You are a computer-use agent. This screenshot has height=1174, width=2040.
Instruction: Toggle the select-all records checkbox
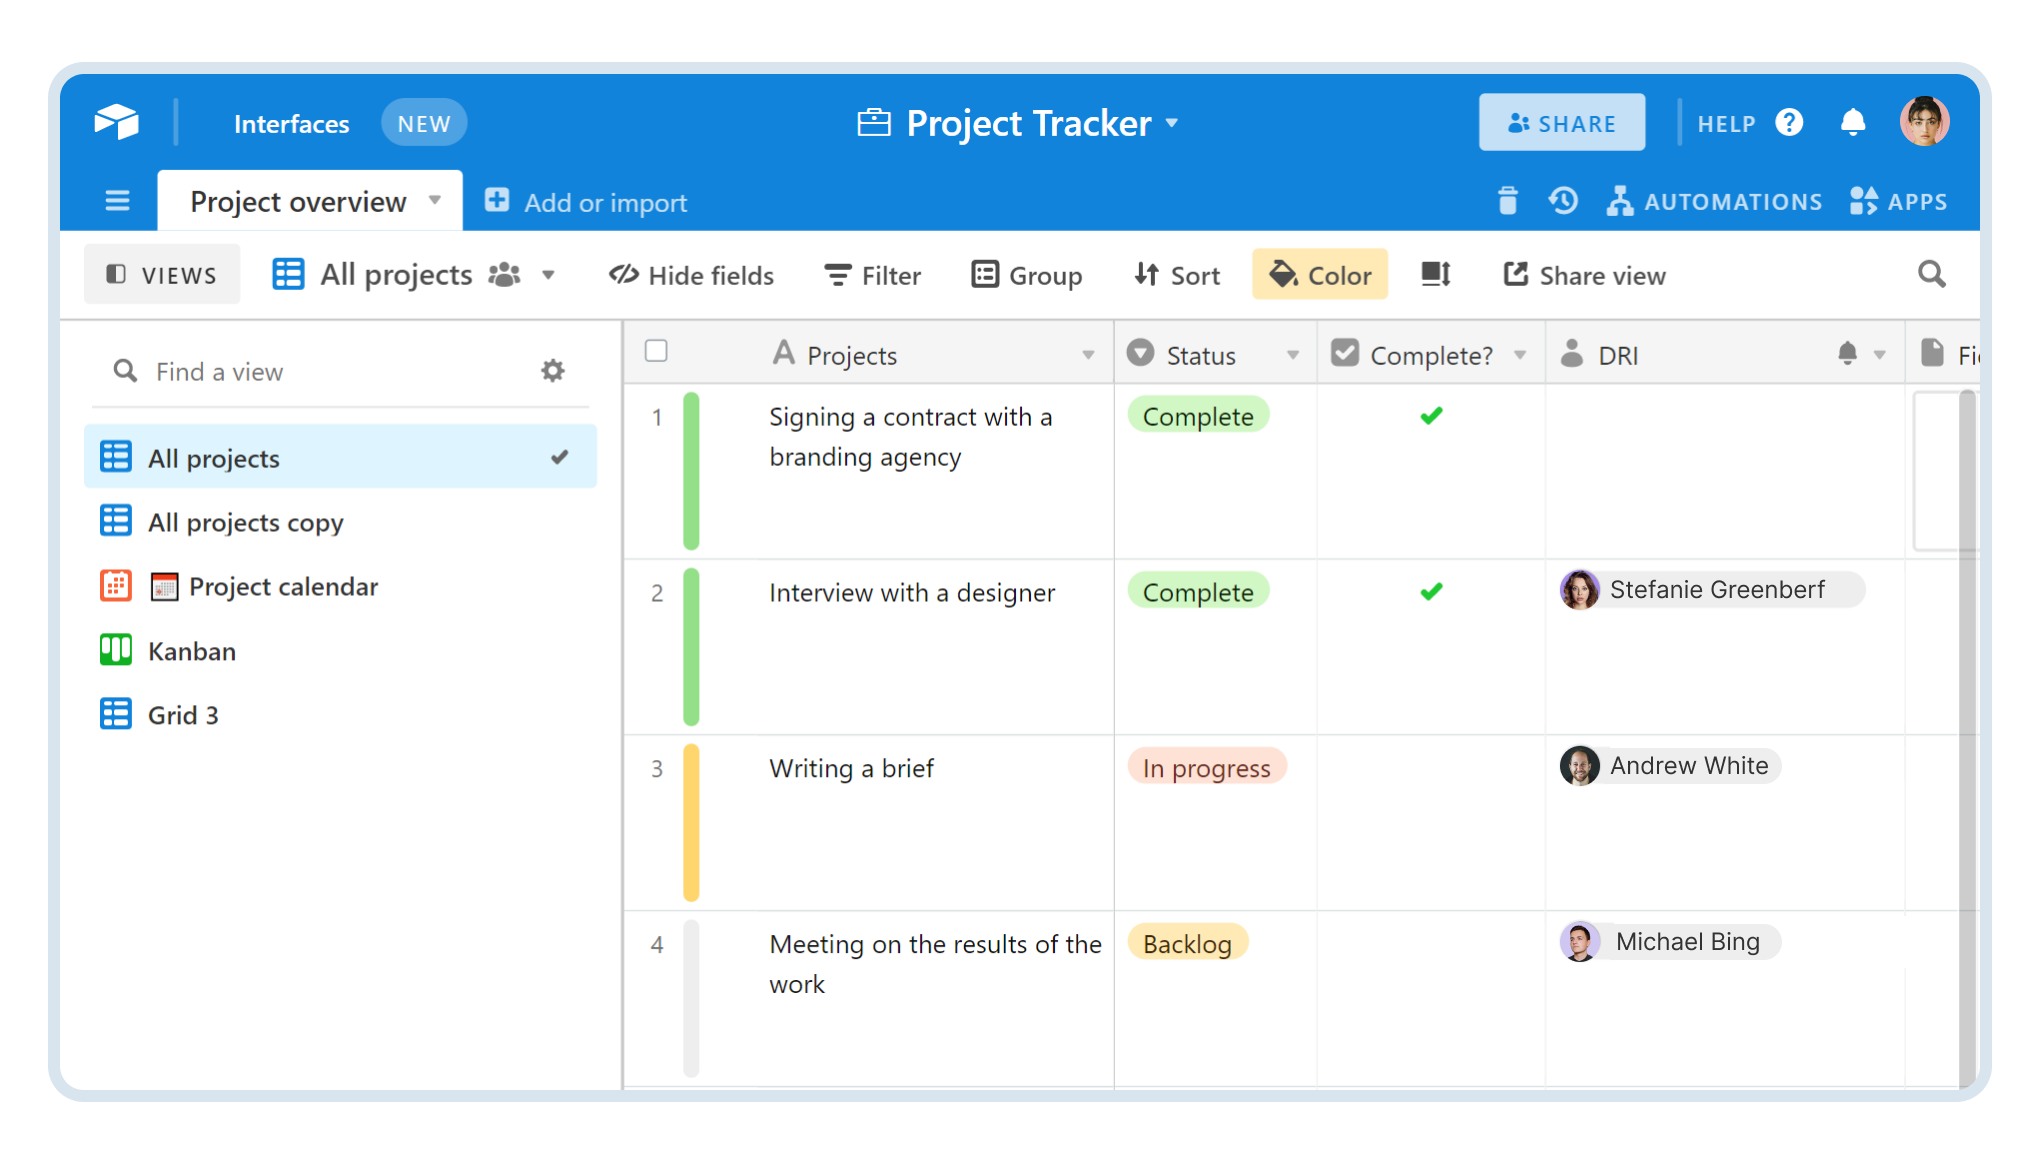(656, 352)
